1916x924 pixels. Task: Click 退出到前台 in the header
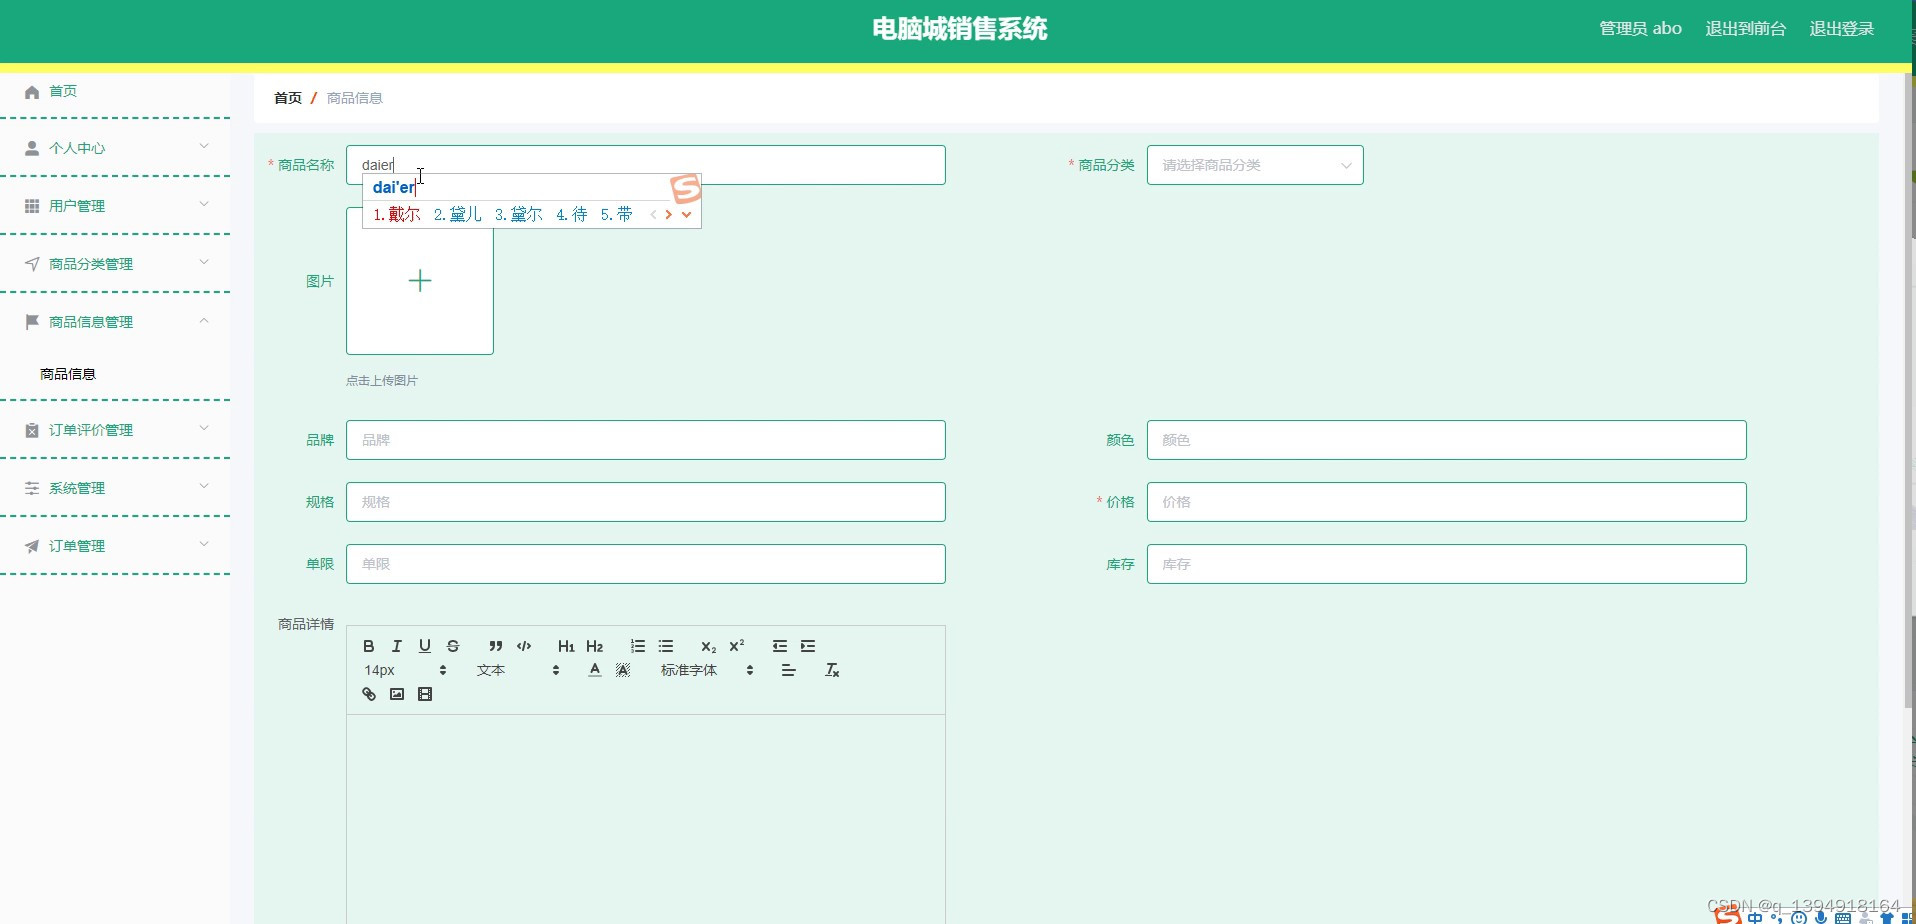[1745, 29]
